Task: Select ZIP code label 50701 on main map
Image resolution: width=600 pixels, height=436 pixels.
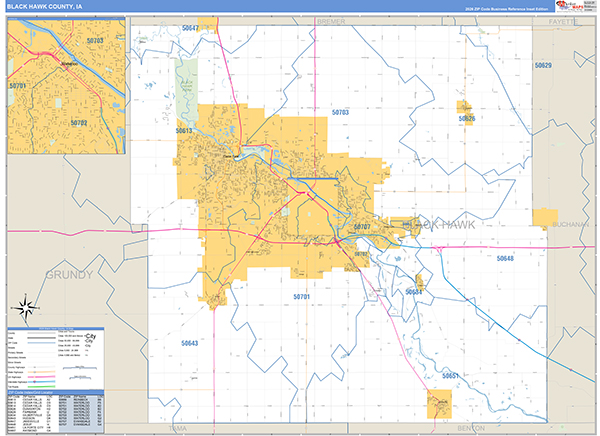Action: [302, 298]
